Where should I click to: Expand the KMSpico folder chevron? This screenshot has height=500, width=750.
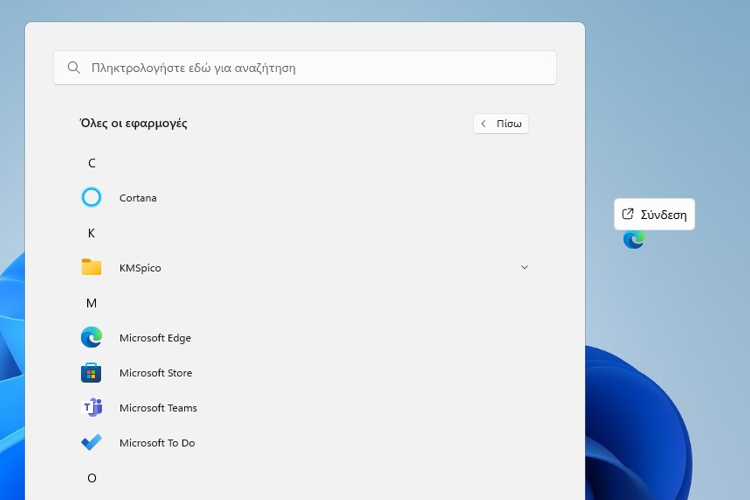pyautogui.click(x=524, y=267)
